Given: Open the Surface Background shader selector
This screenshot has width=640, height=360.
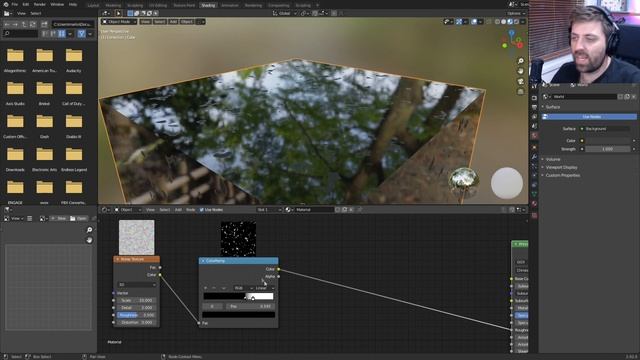Looking at the screenshot, I should 606,129.
